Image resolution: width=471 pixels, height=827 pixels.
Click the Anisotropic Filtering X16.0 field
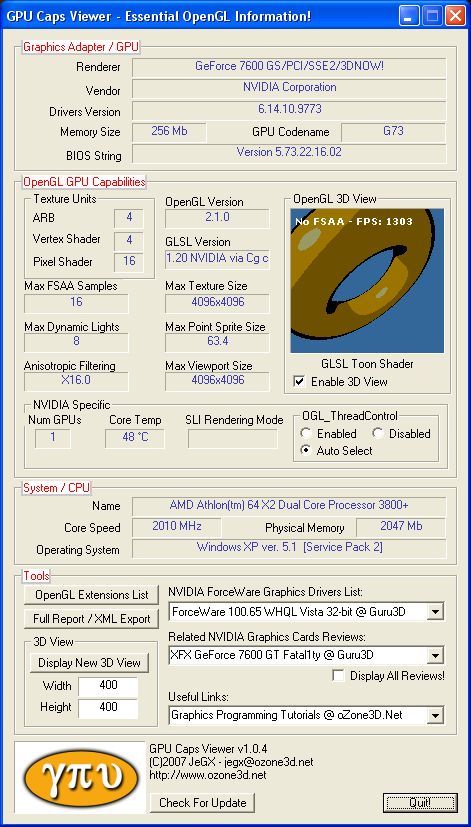76,381
